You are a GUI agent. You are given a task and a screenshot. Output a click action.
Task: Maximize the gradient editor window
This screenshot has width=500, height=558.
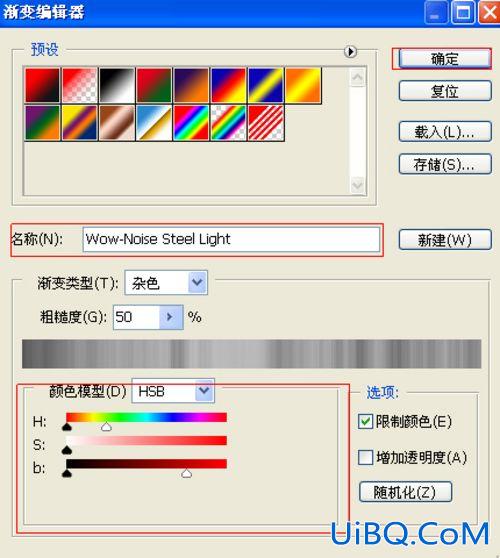463,13
